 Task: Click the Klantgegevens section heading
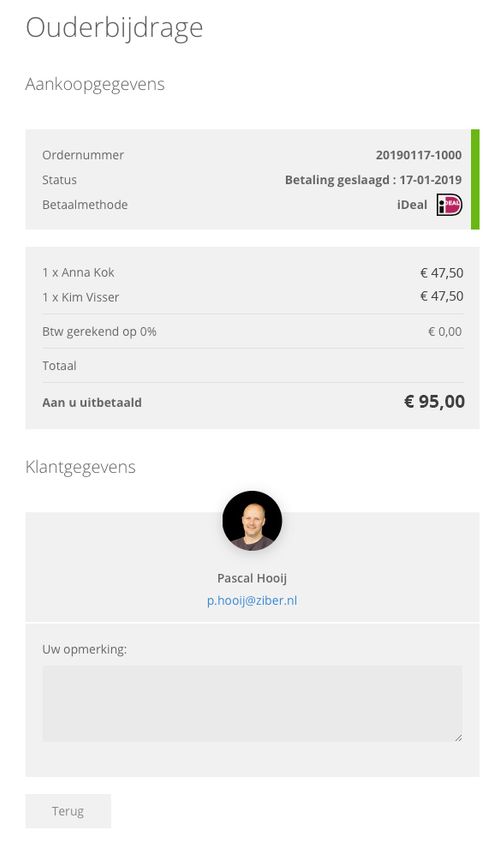tap(81, 467)
